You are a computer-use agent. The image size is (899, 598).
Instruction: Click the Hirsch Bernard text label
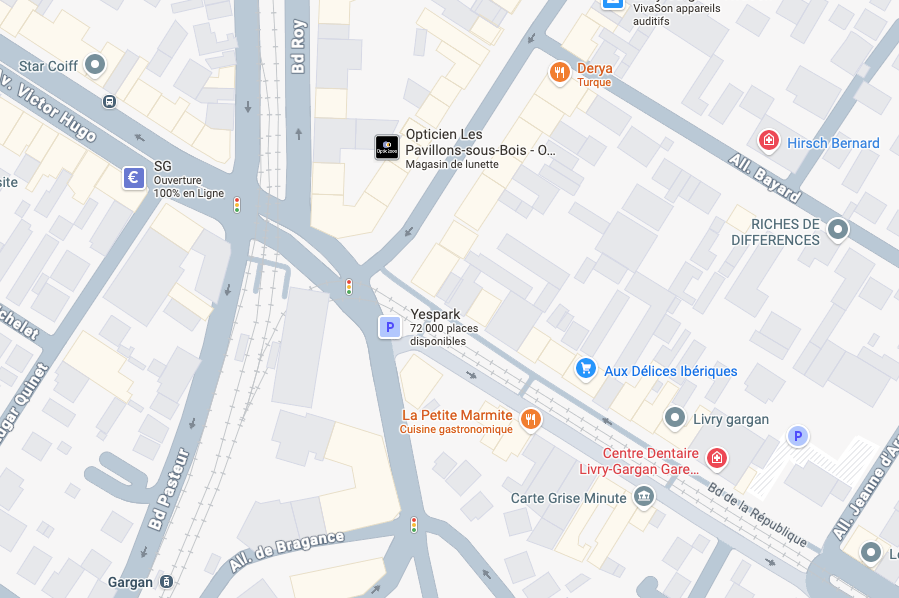(833, 143)
